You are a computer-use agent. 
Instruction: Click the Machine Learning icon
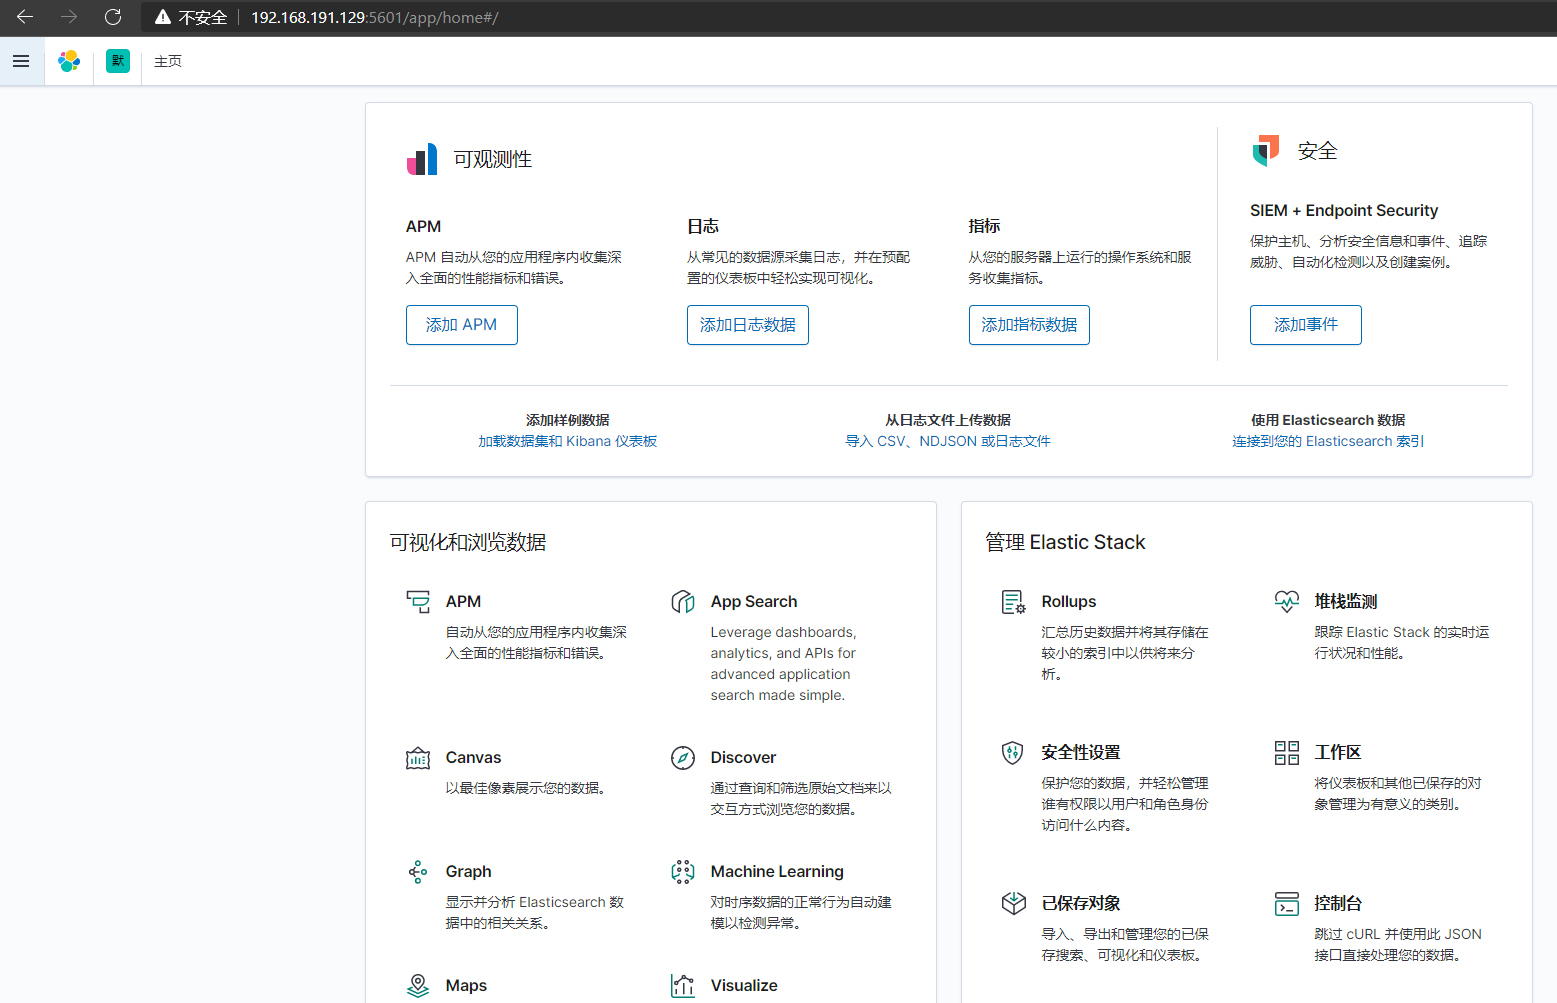click(x=683, y=872)
